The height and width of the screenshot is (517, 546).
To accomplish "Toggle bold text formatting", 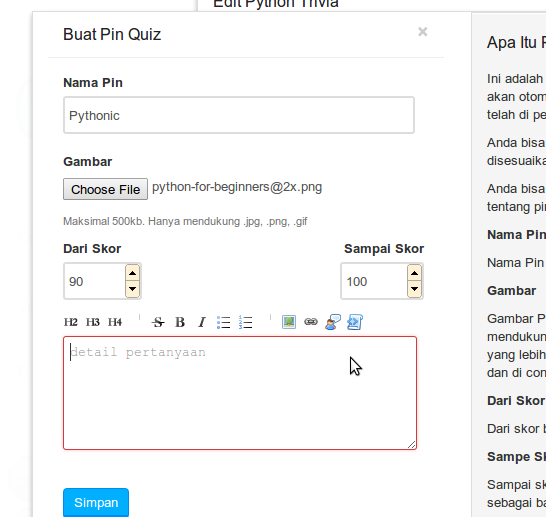I will (x=180, y=322).
